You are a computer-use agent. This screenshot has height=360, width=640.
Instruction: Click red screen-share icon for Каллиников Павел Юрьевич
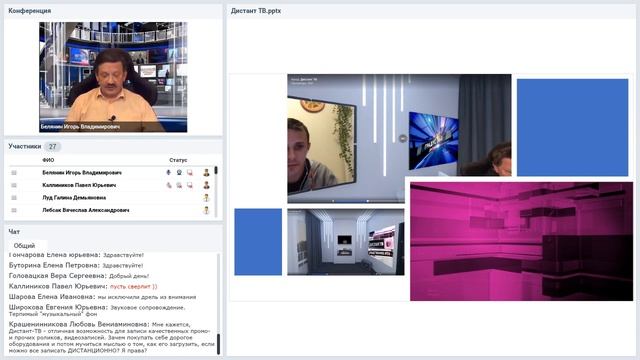point(190,185)
